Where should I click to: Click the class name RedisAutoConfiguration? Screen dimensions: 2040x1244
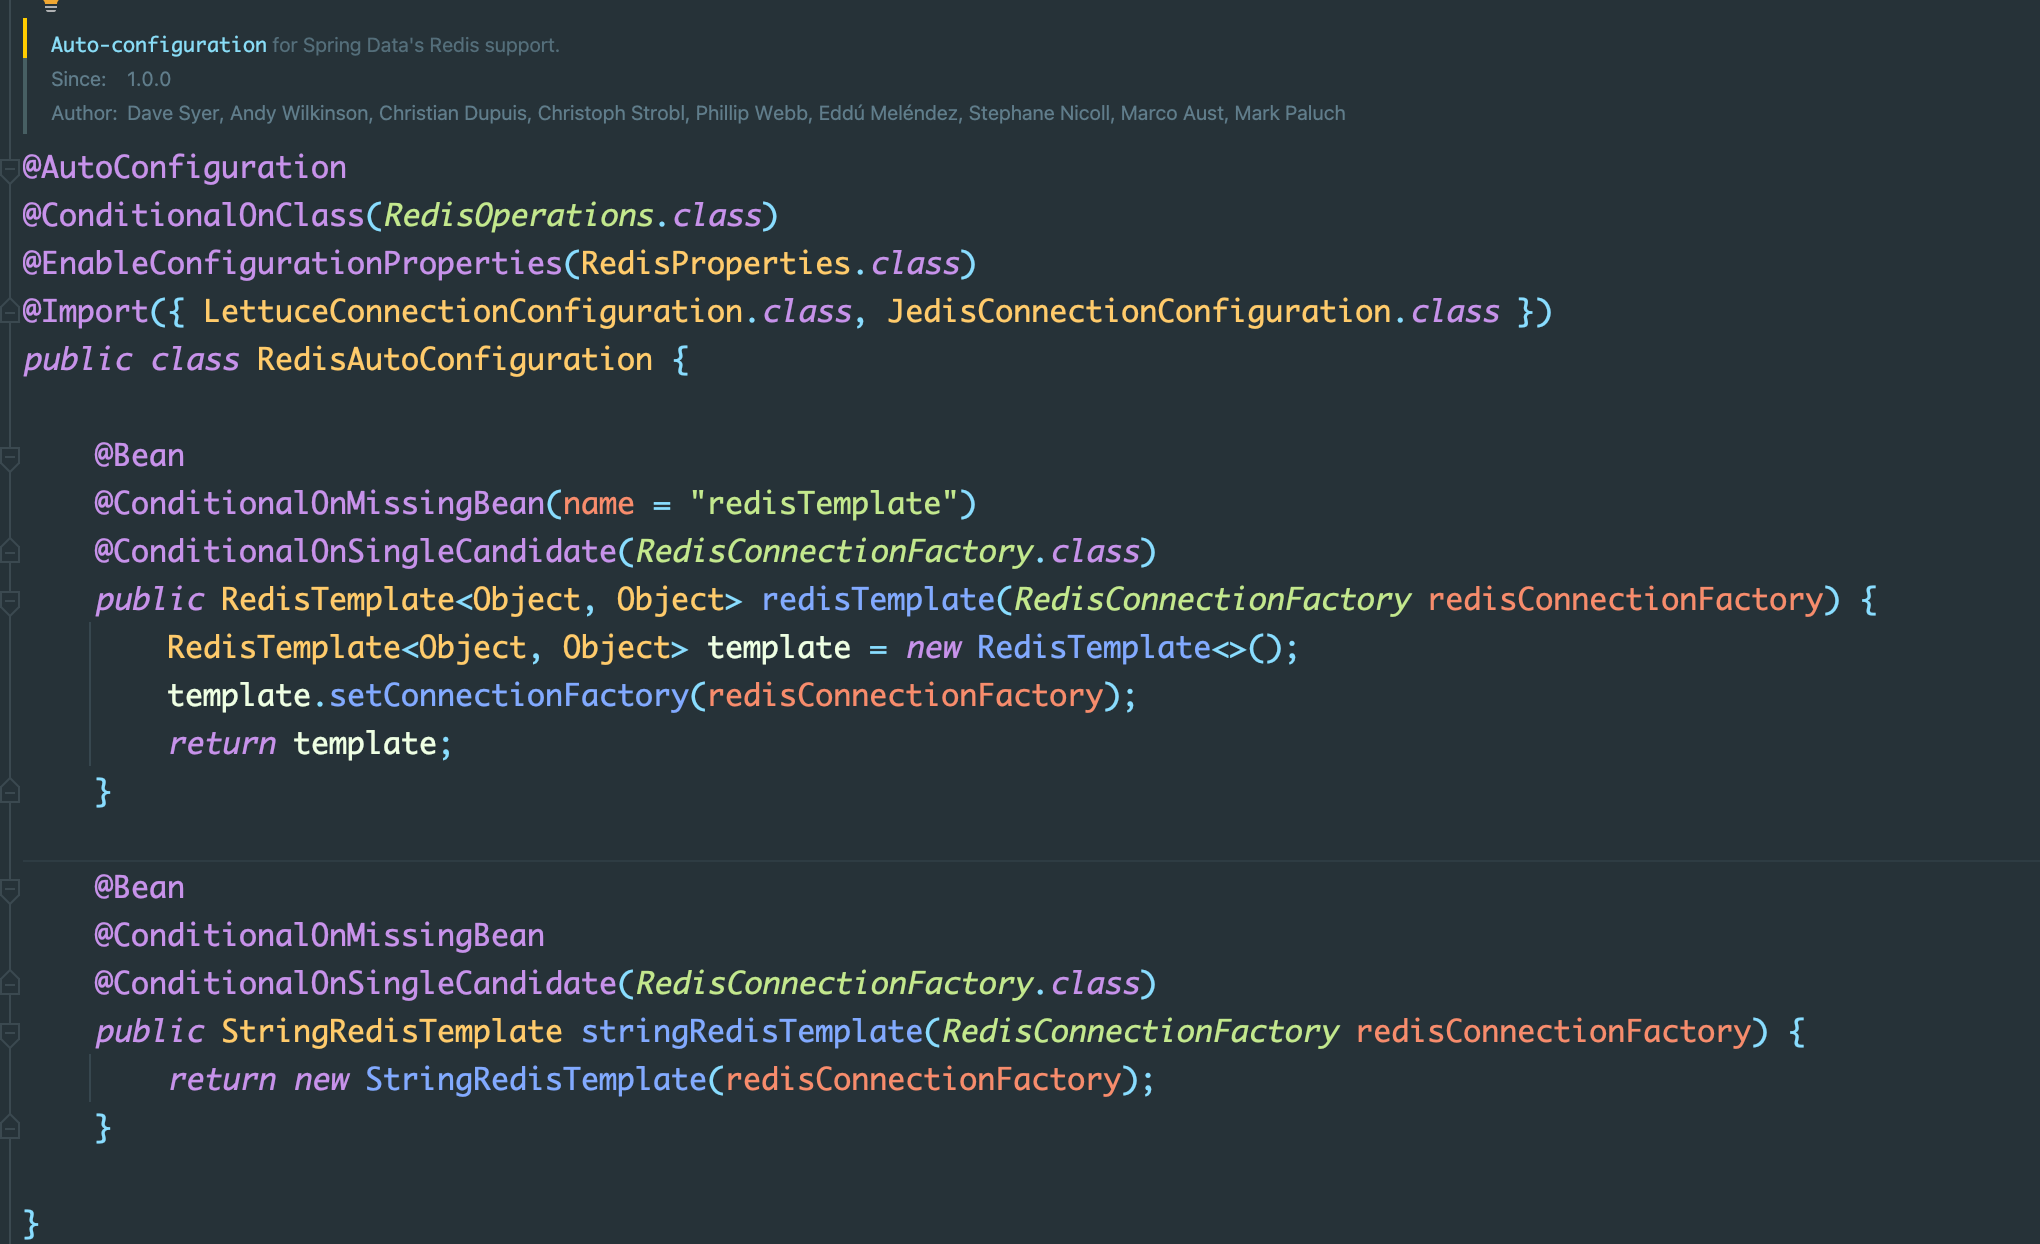(455, 359)
